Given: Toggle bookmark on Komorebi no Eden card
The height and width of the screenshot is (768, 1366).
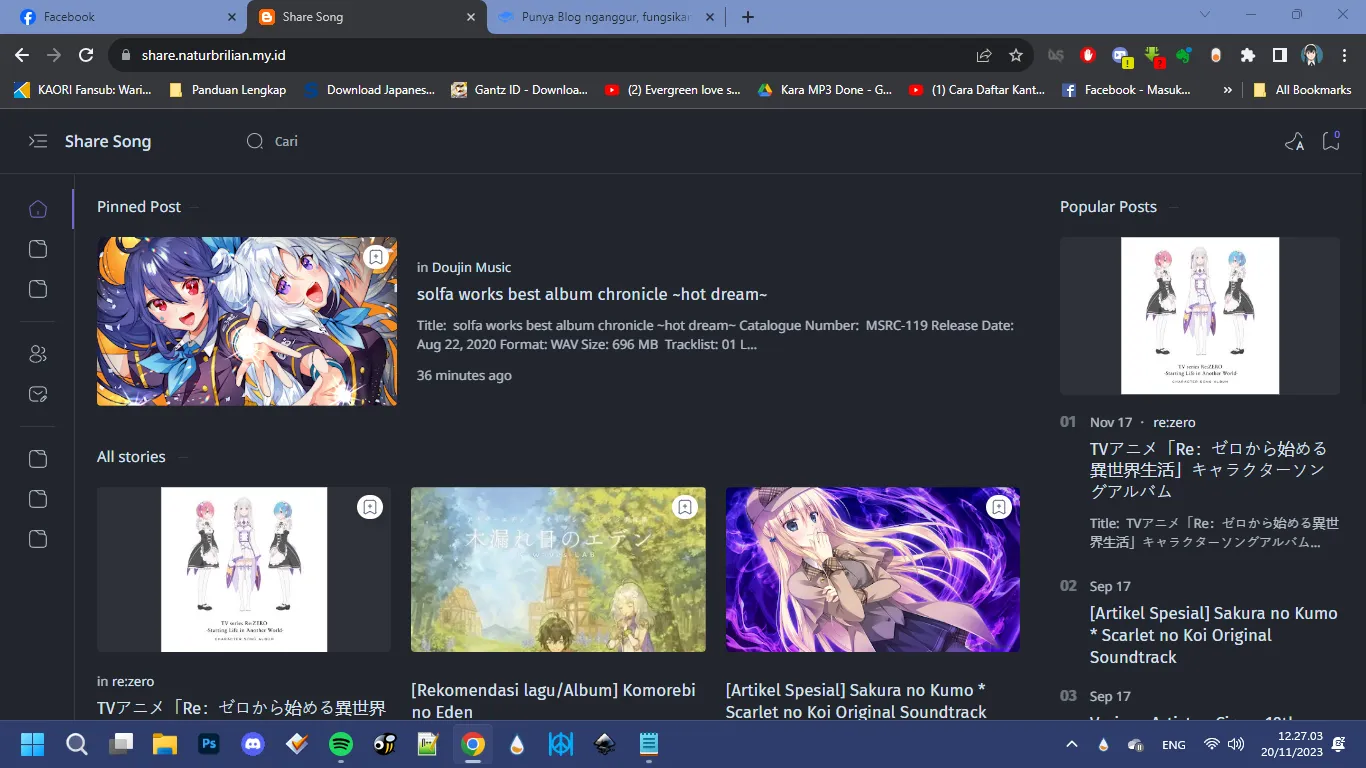Looking at the screenshot, I should (684, 508).
